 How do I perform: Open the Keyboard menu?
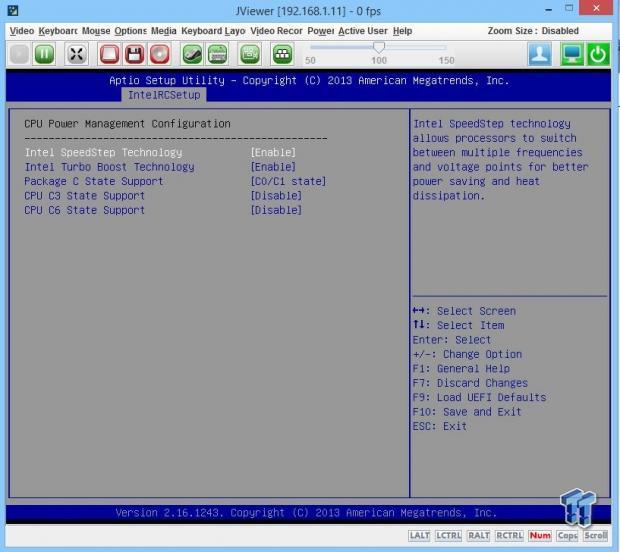(58, 31)
